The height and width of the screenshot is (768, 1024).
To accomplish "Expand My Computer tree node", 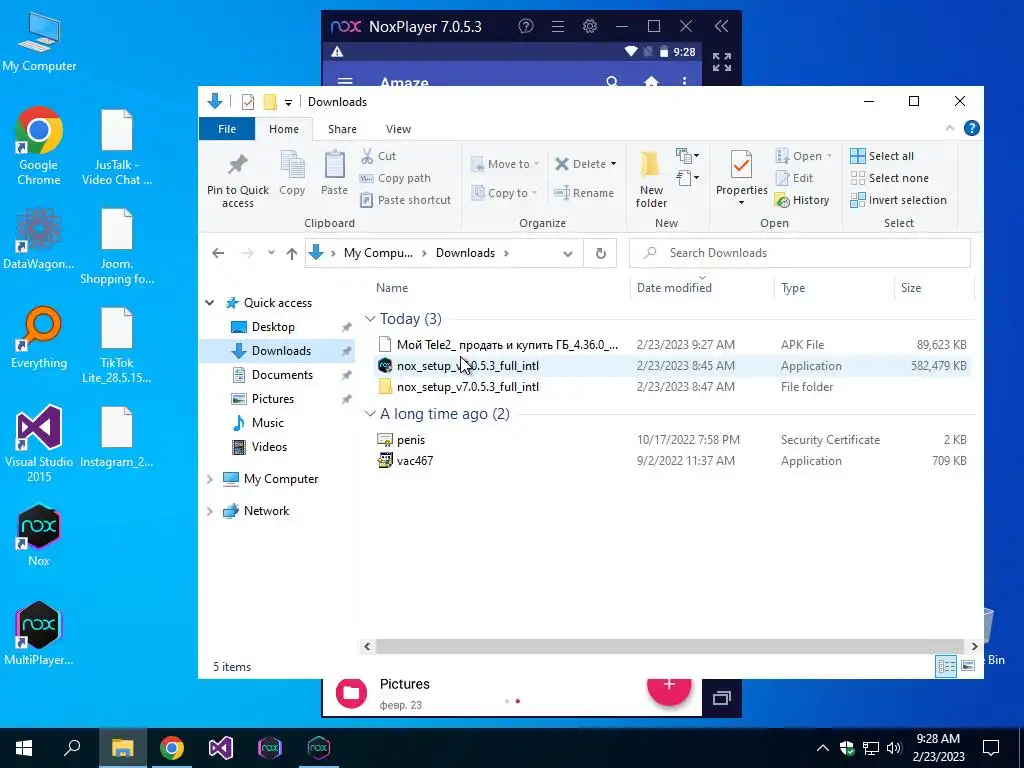I will point(210,479).
